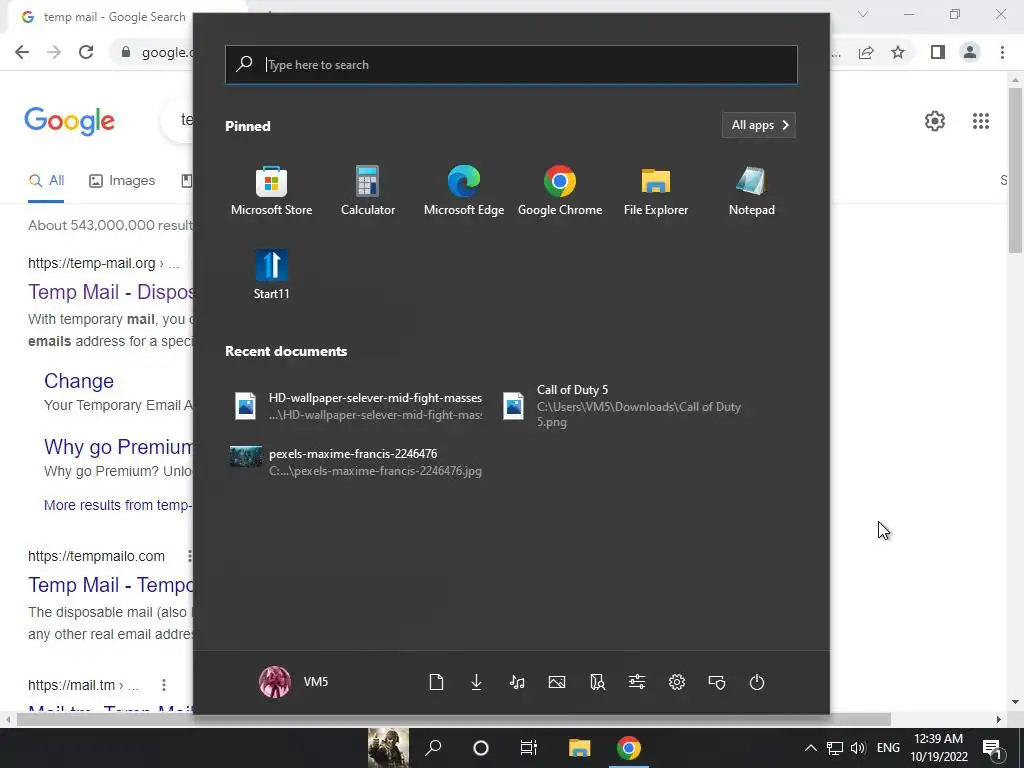Open Documents folder icon in Start footer
The width and height of the screenshot is (1024, 768).
(x=436, y=682)
